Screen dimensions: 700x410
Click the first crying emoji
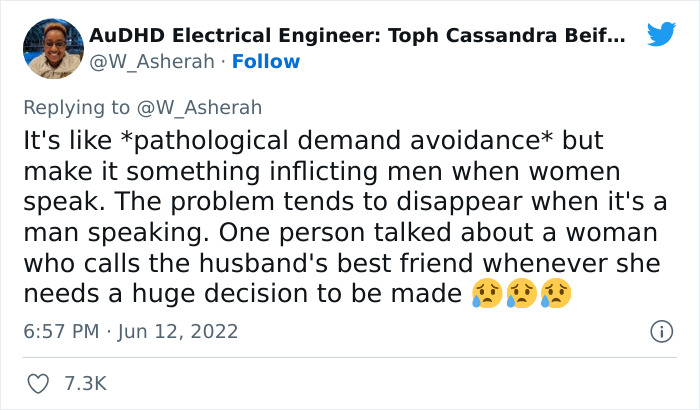point(484,294)
